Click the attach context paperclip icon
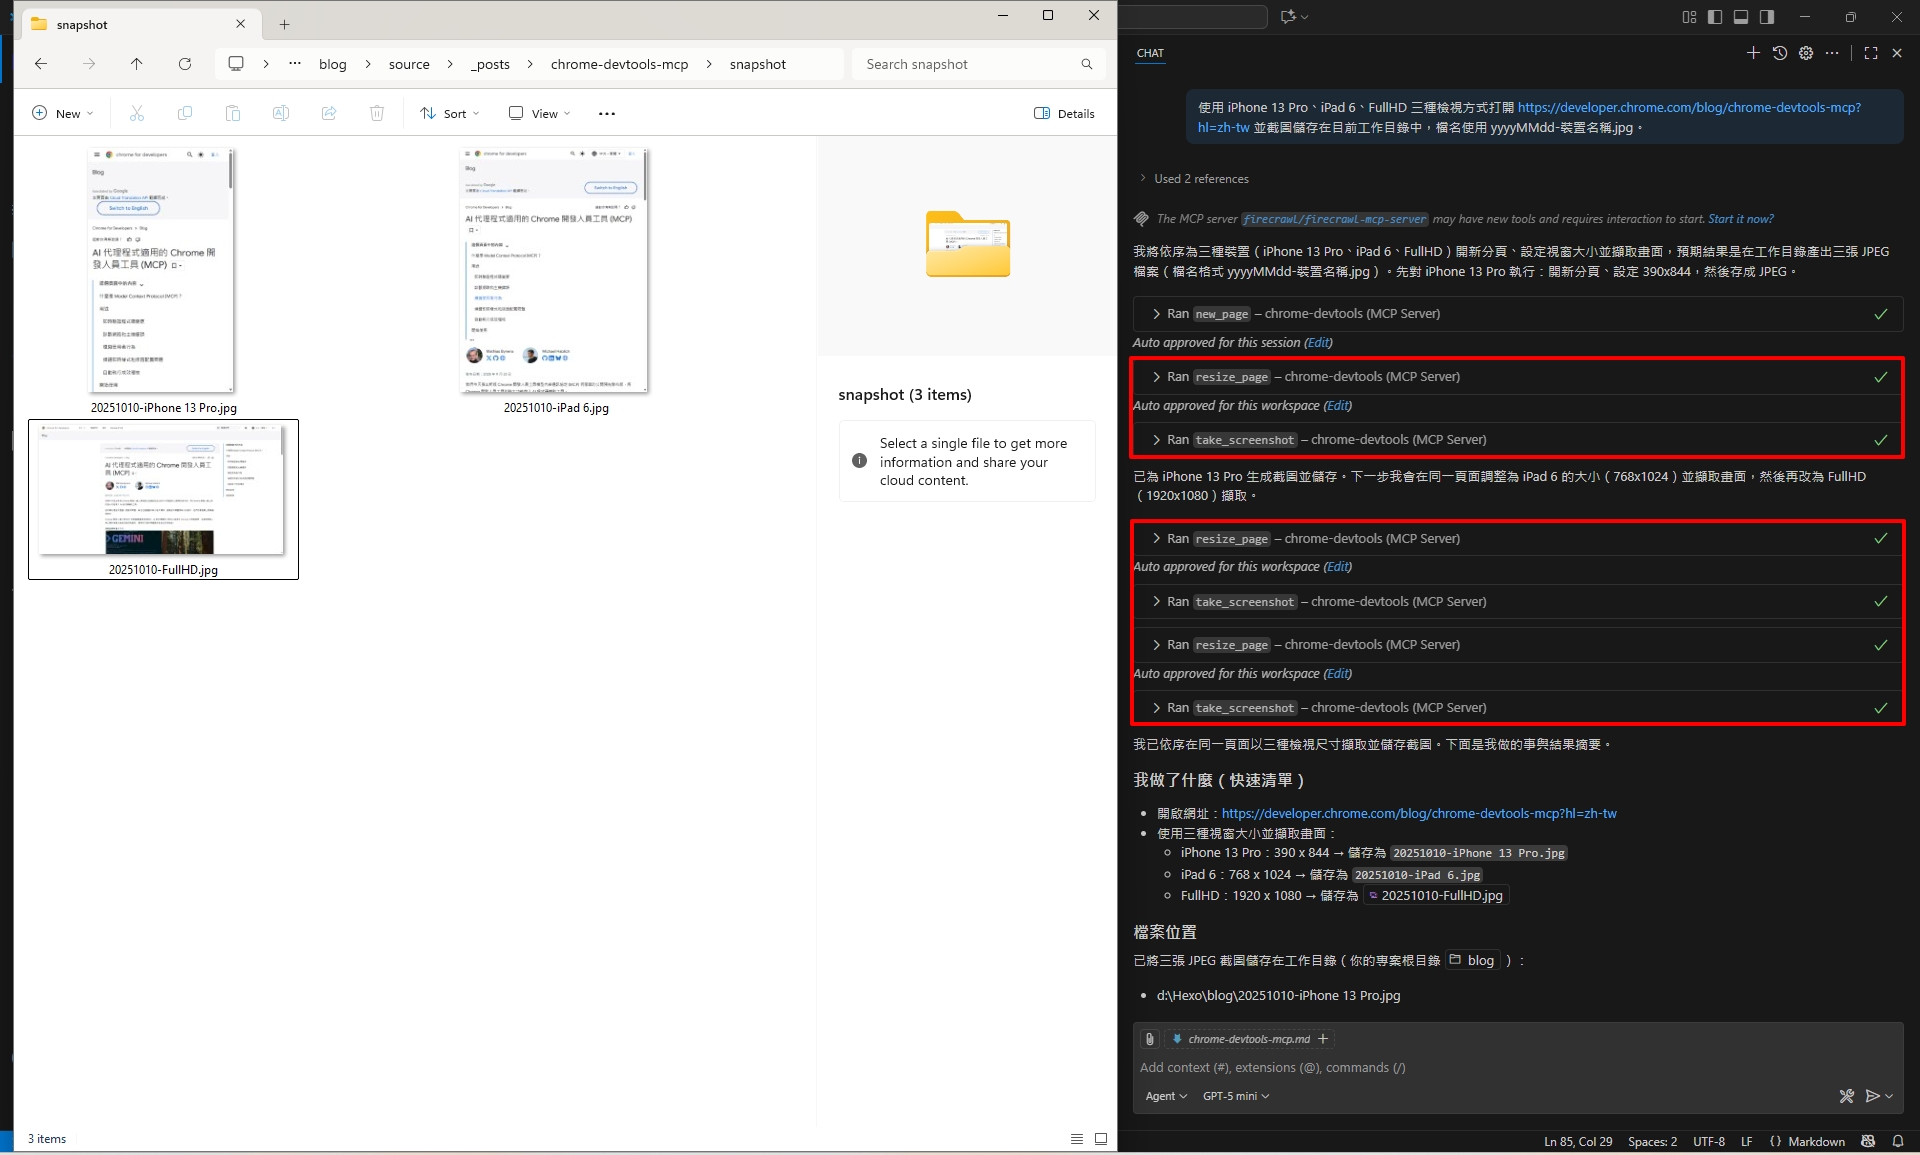The width and height of the screenshot is (1920, 1155). (x=1150, y=1039)
